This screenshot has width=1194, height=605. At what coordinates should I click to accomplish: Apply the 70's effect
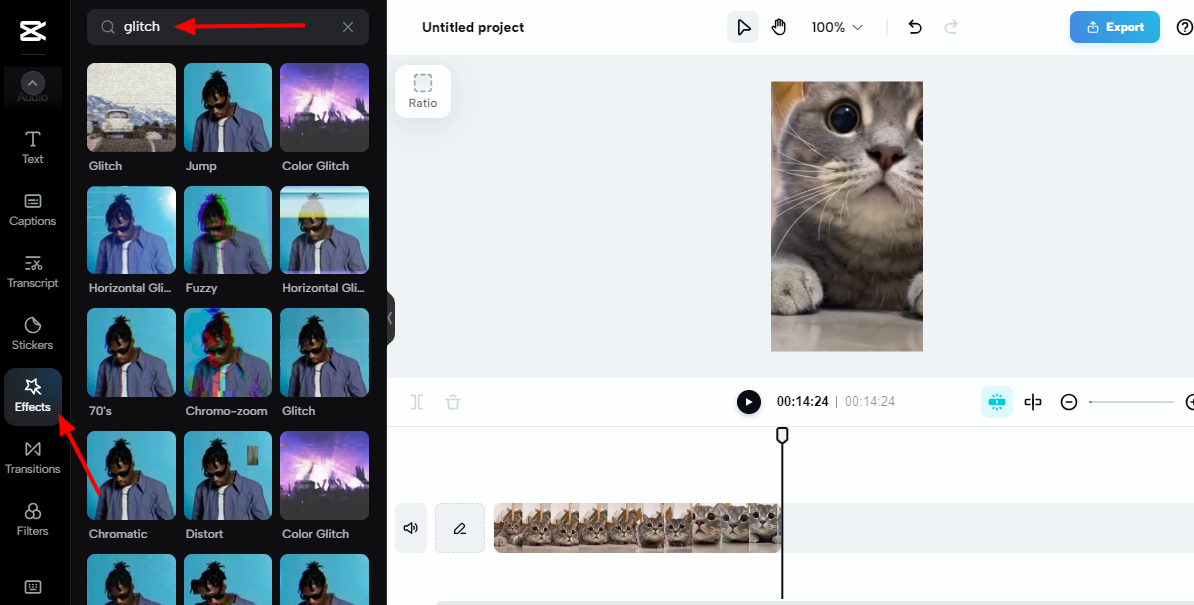point(132,352)
